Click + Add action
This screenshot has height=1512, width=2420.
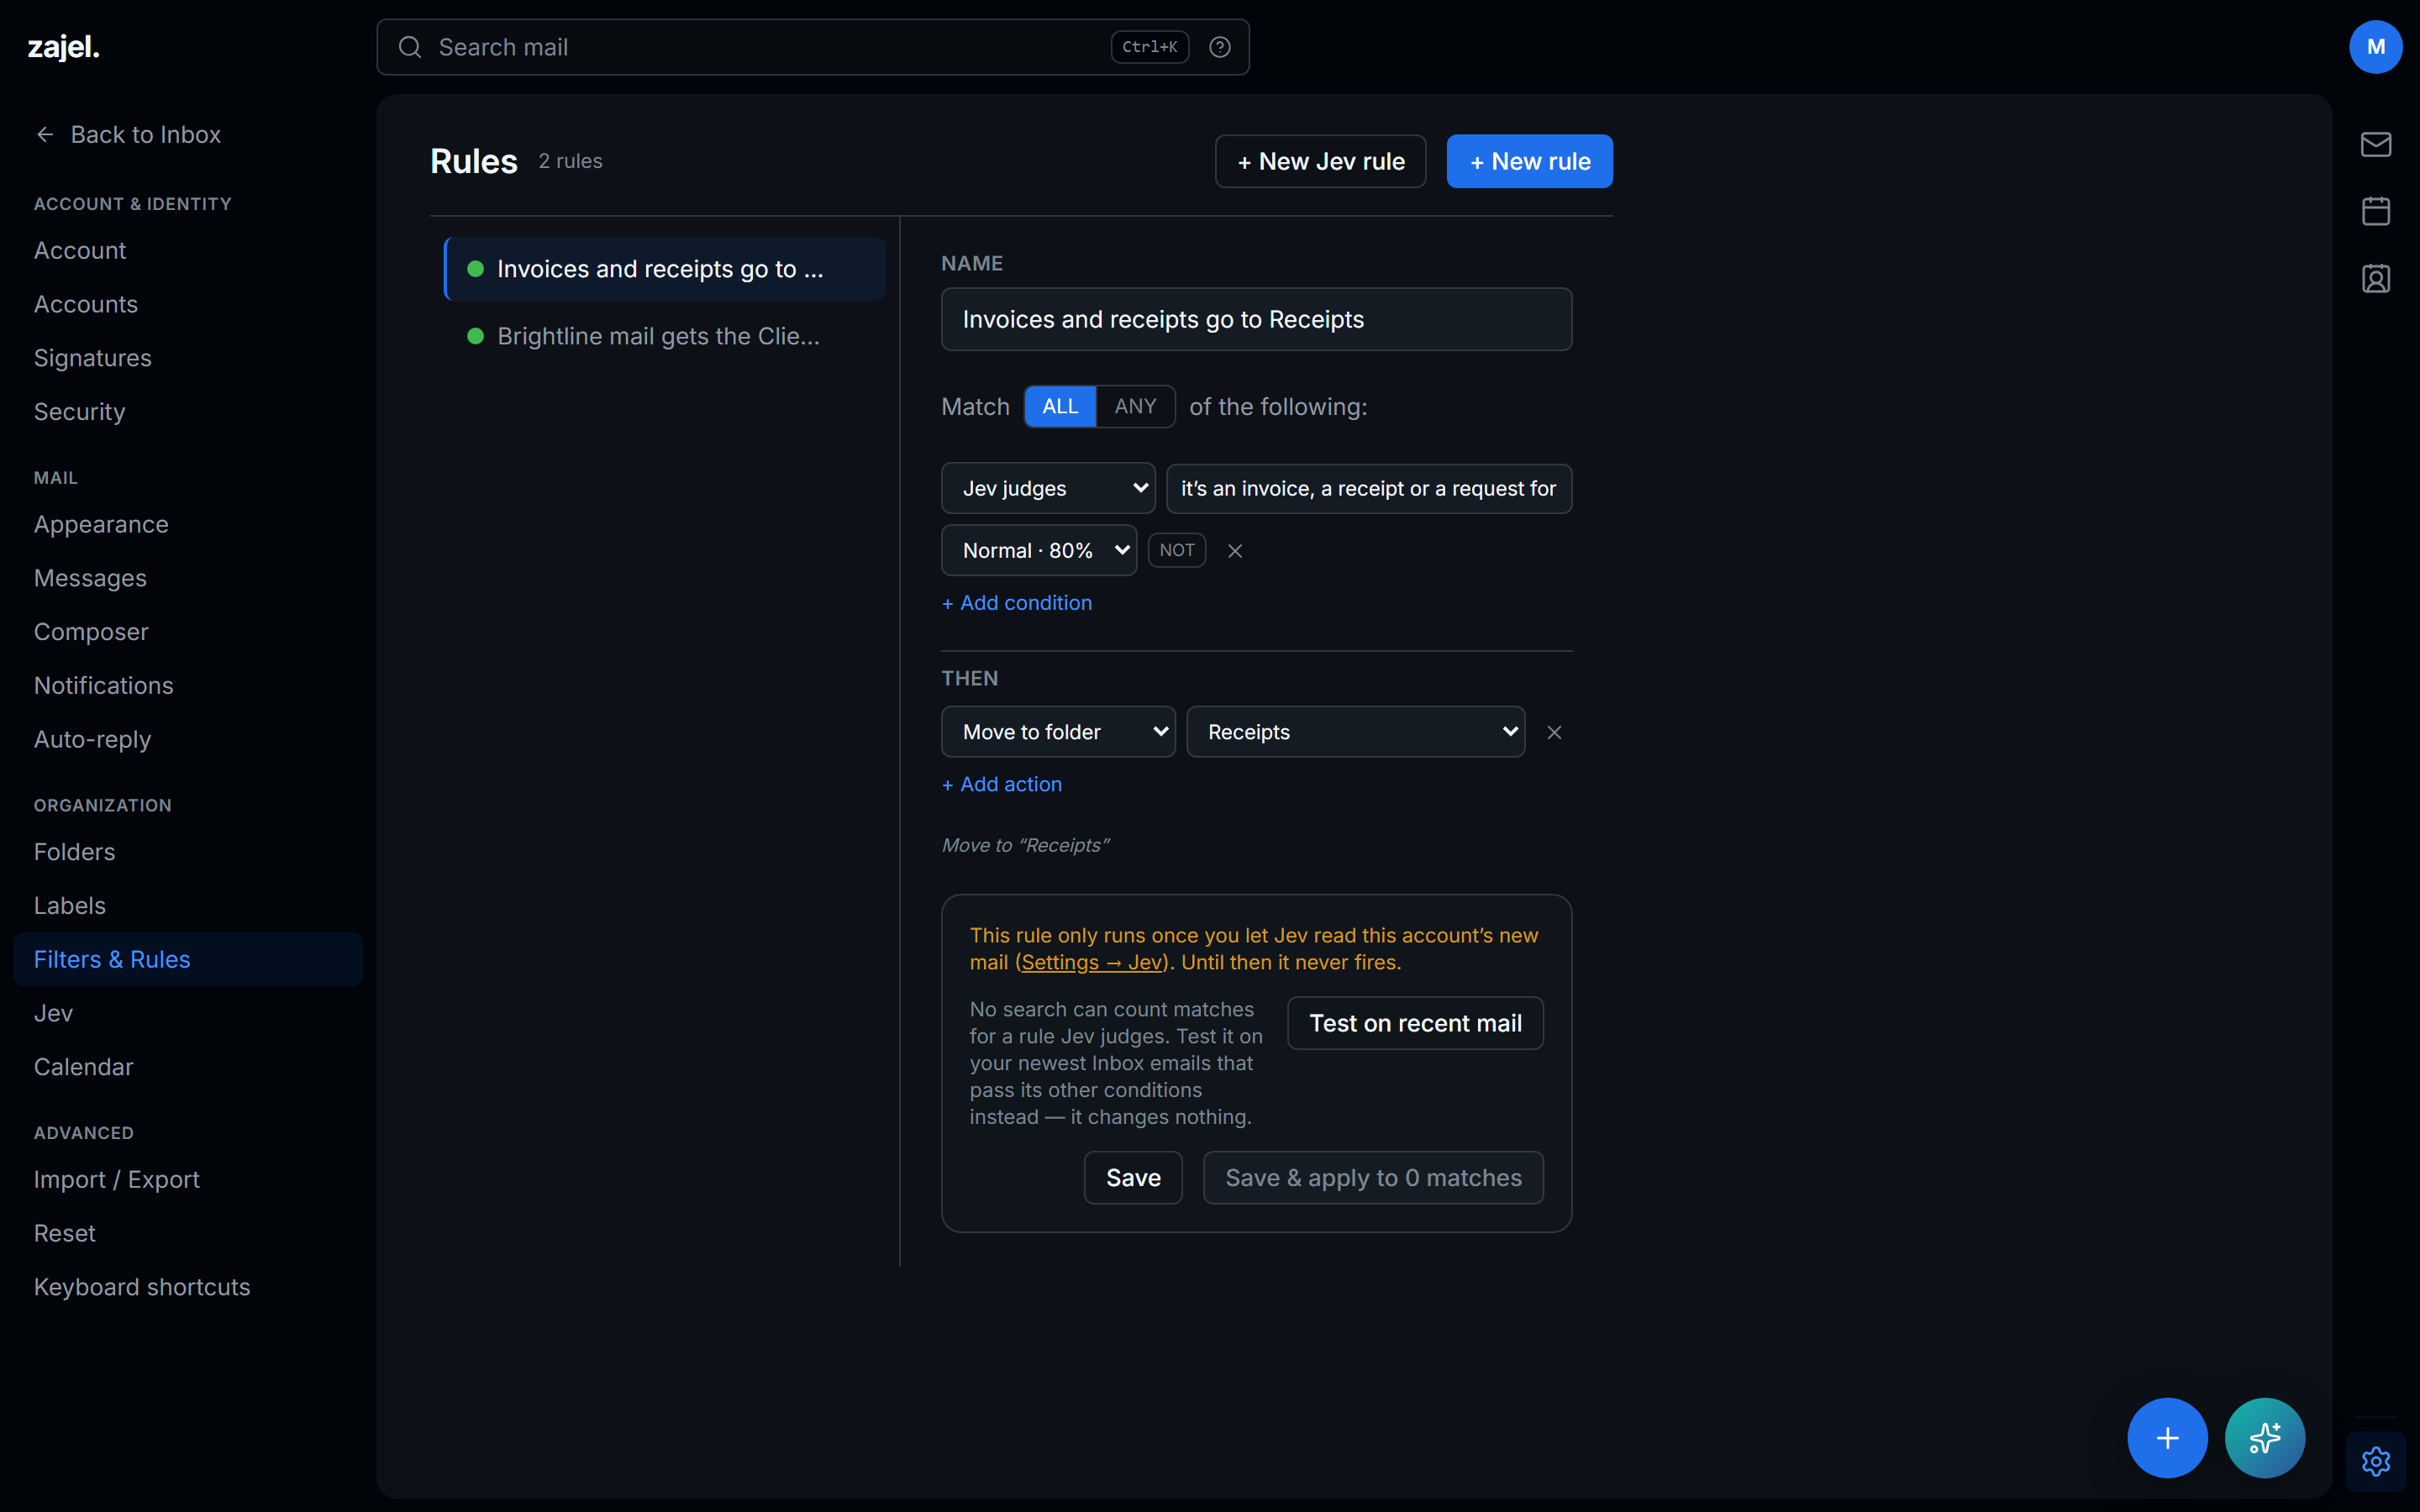click(1002, 784)
